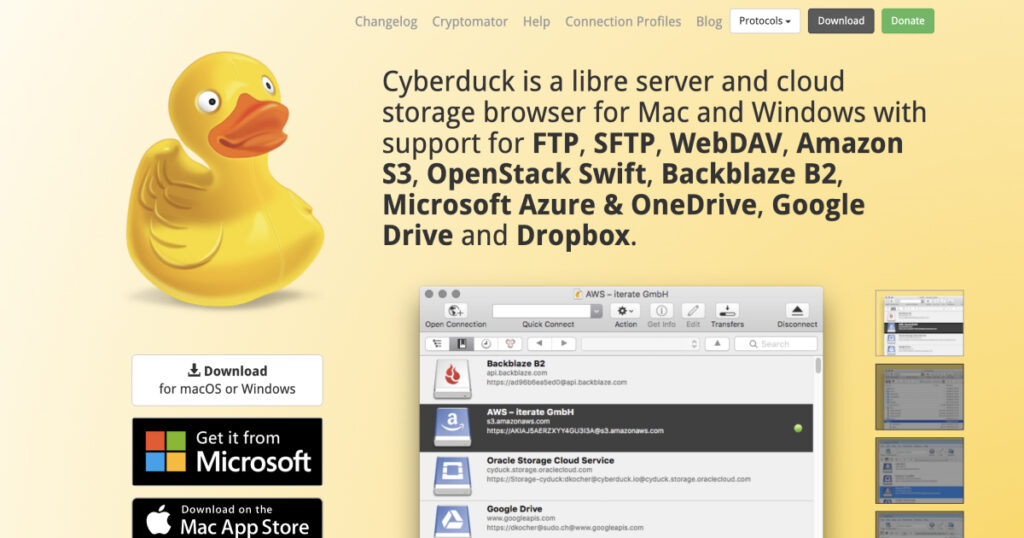Show the History clock view

coord(486,343)
